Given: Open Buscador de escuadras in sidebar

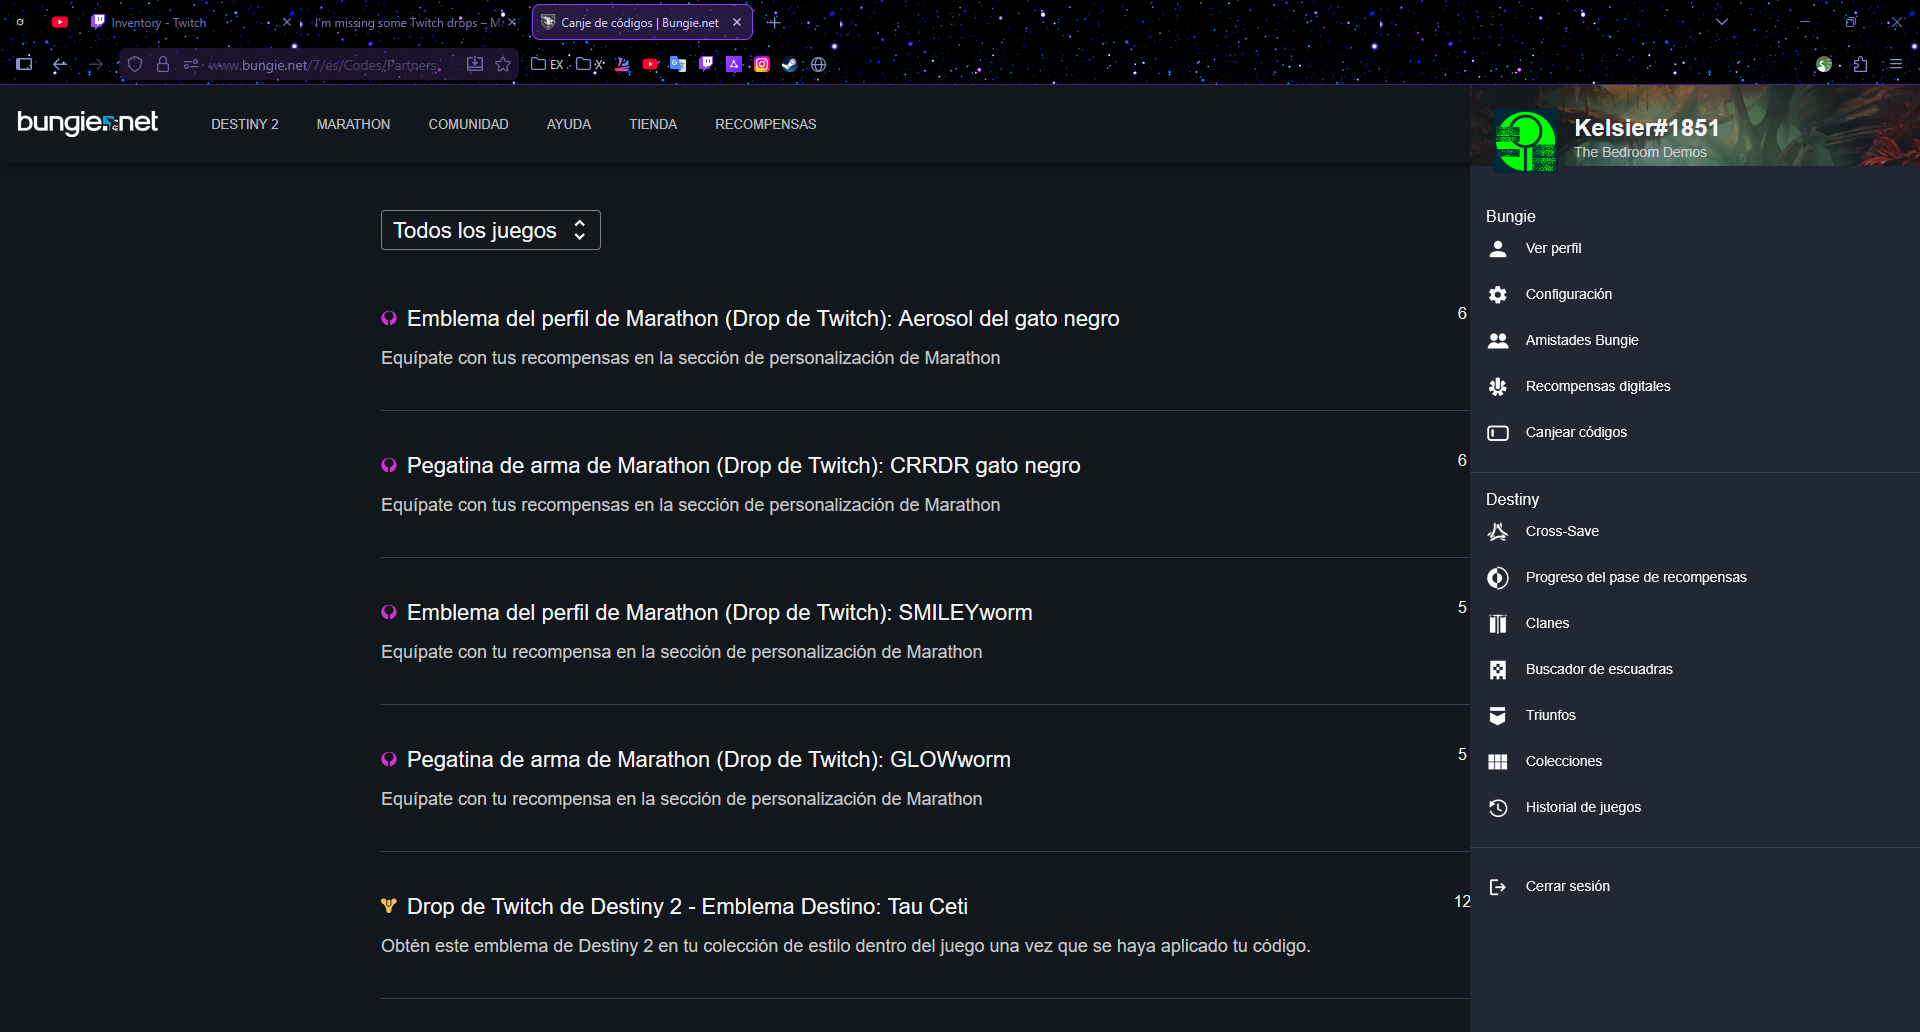Looking at the screenshot, I should point(1598,670).
